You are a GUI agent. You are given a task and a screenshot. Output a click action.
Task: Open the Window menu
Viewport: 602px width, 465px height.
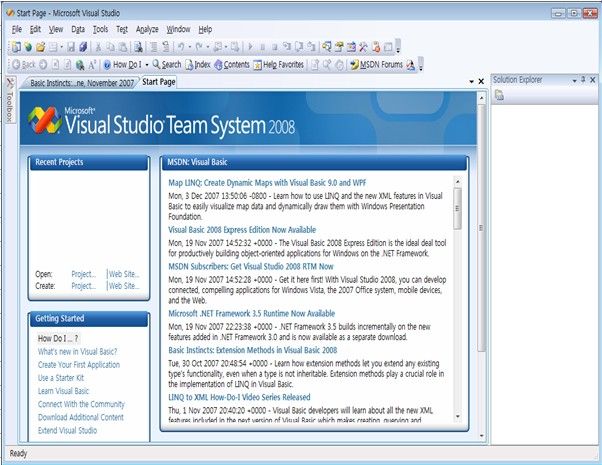tap(178, 29)
